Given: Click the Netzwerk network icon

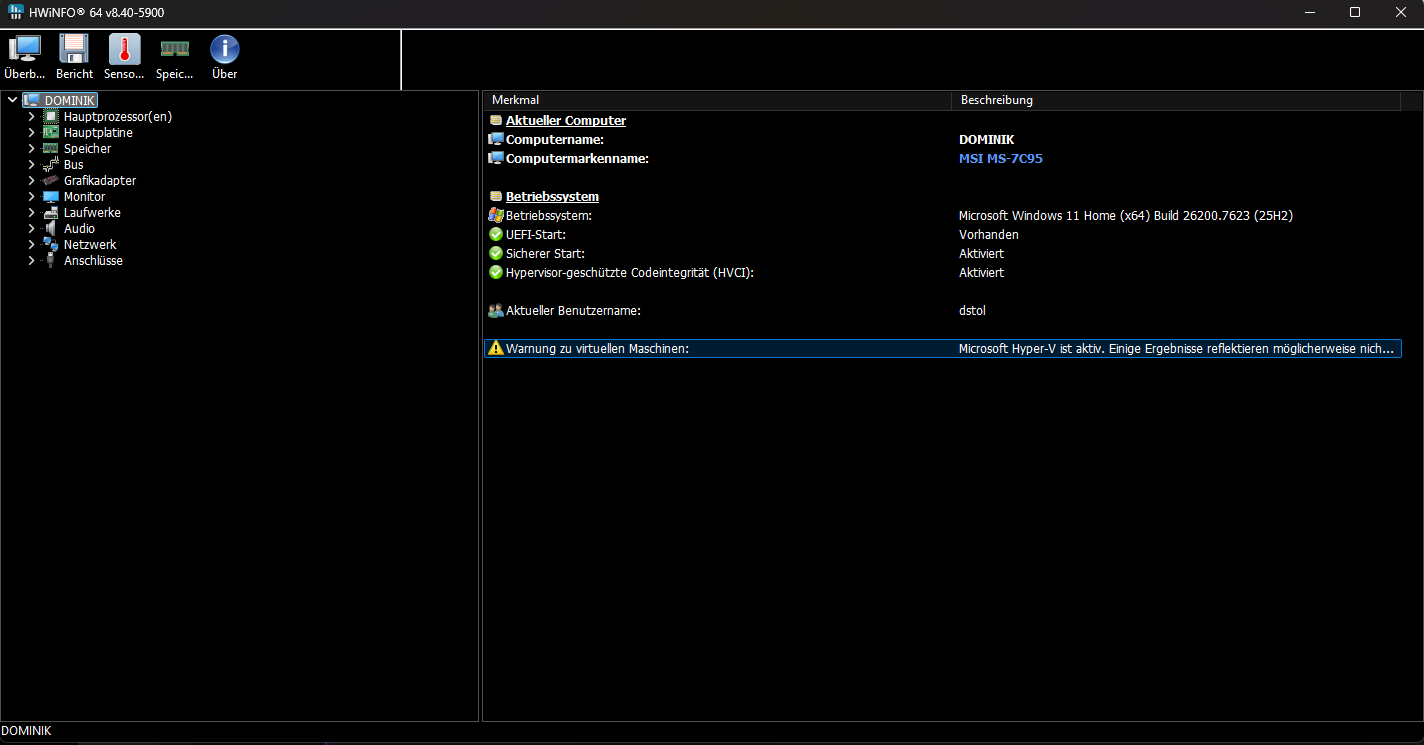Looking at the screenshot, I should 51,245.
